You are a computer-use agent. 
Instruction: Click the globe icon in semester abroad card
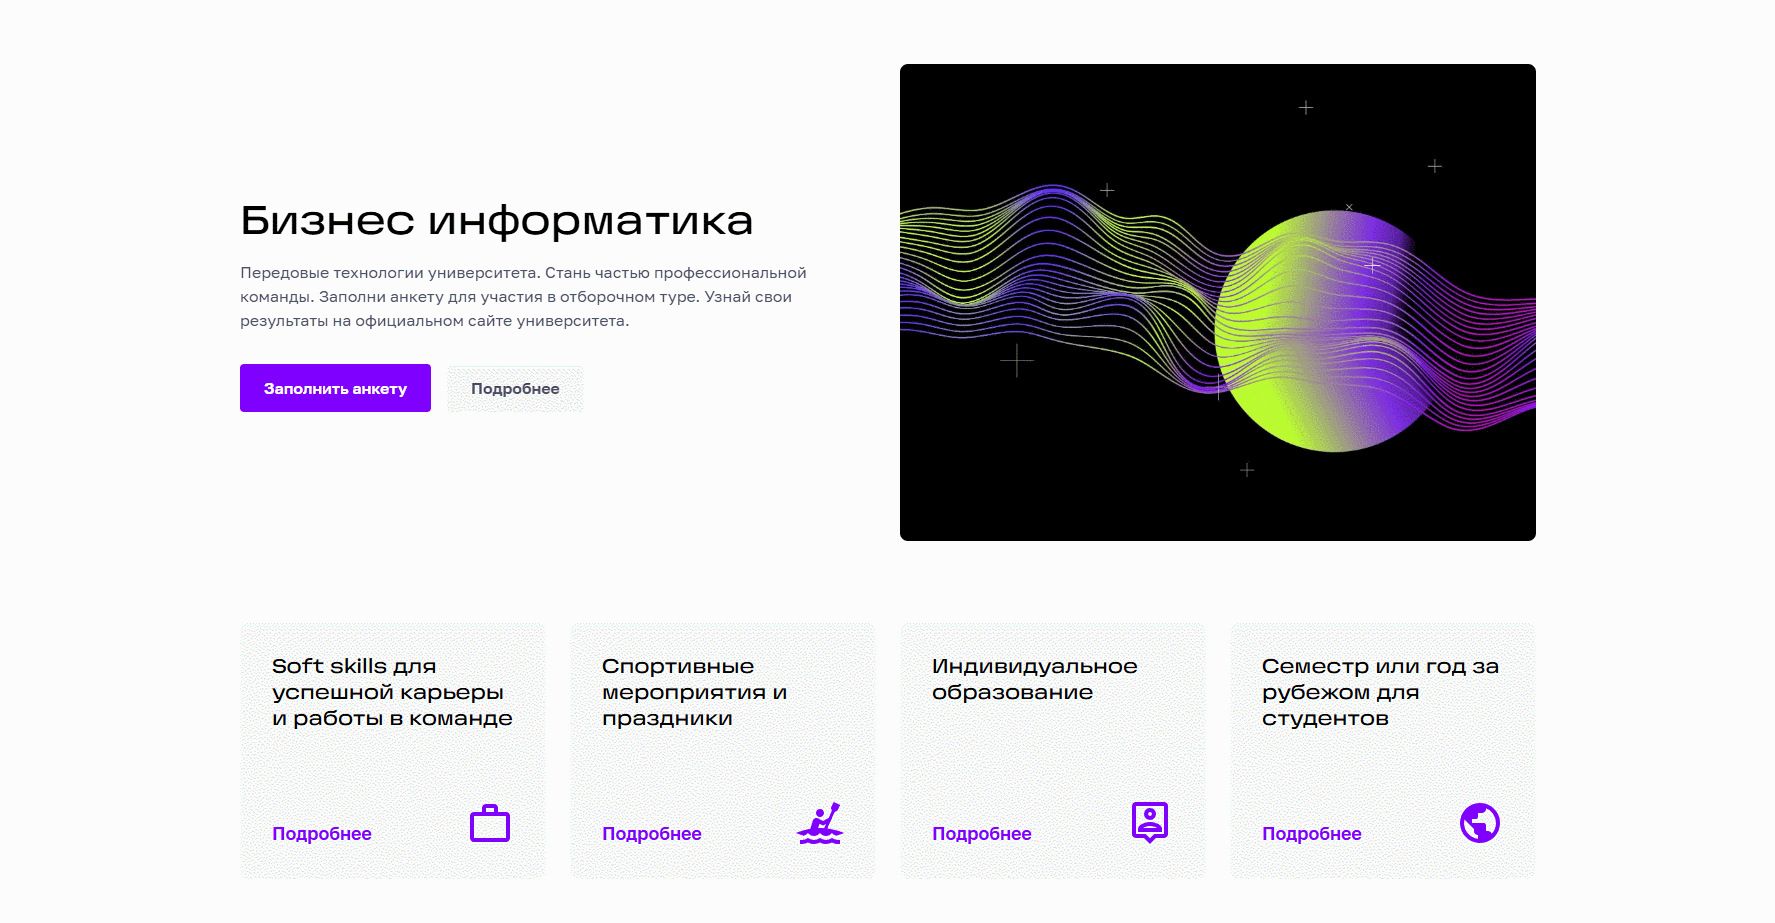tap(1480, 823)
